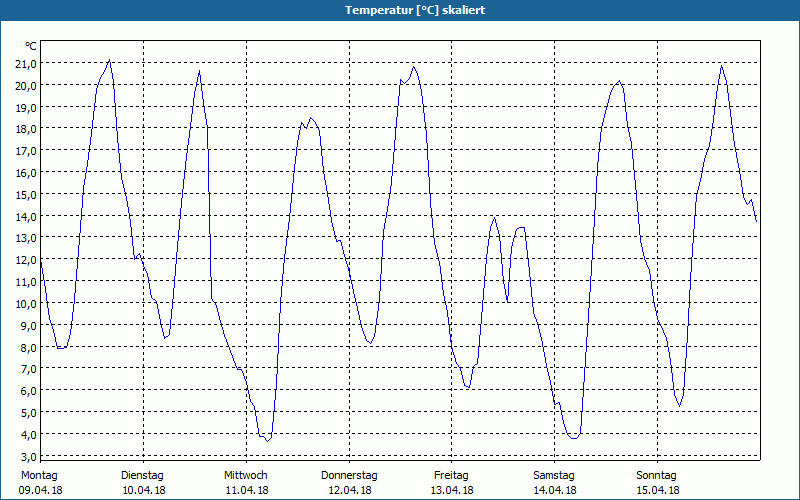Click the 12.04.18 date label
This screenshot has height=500, width=800.
tap(350, 491)
